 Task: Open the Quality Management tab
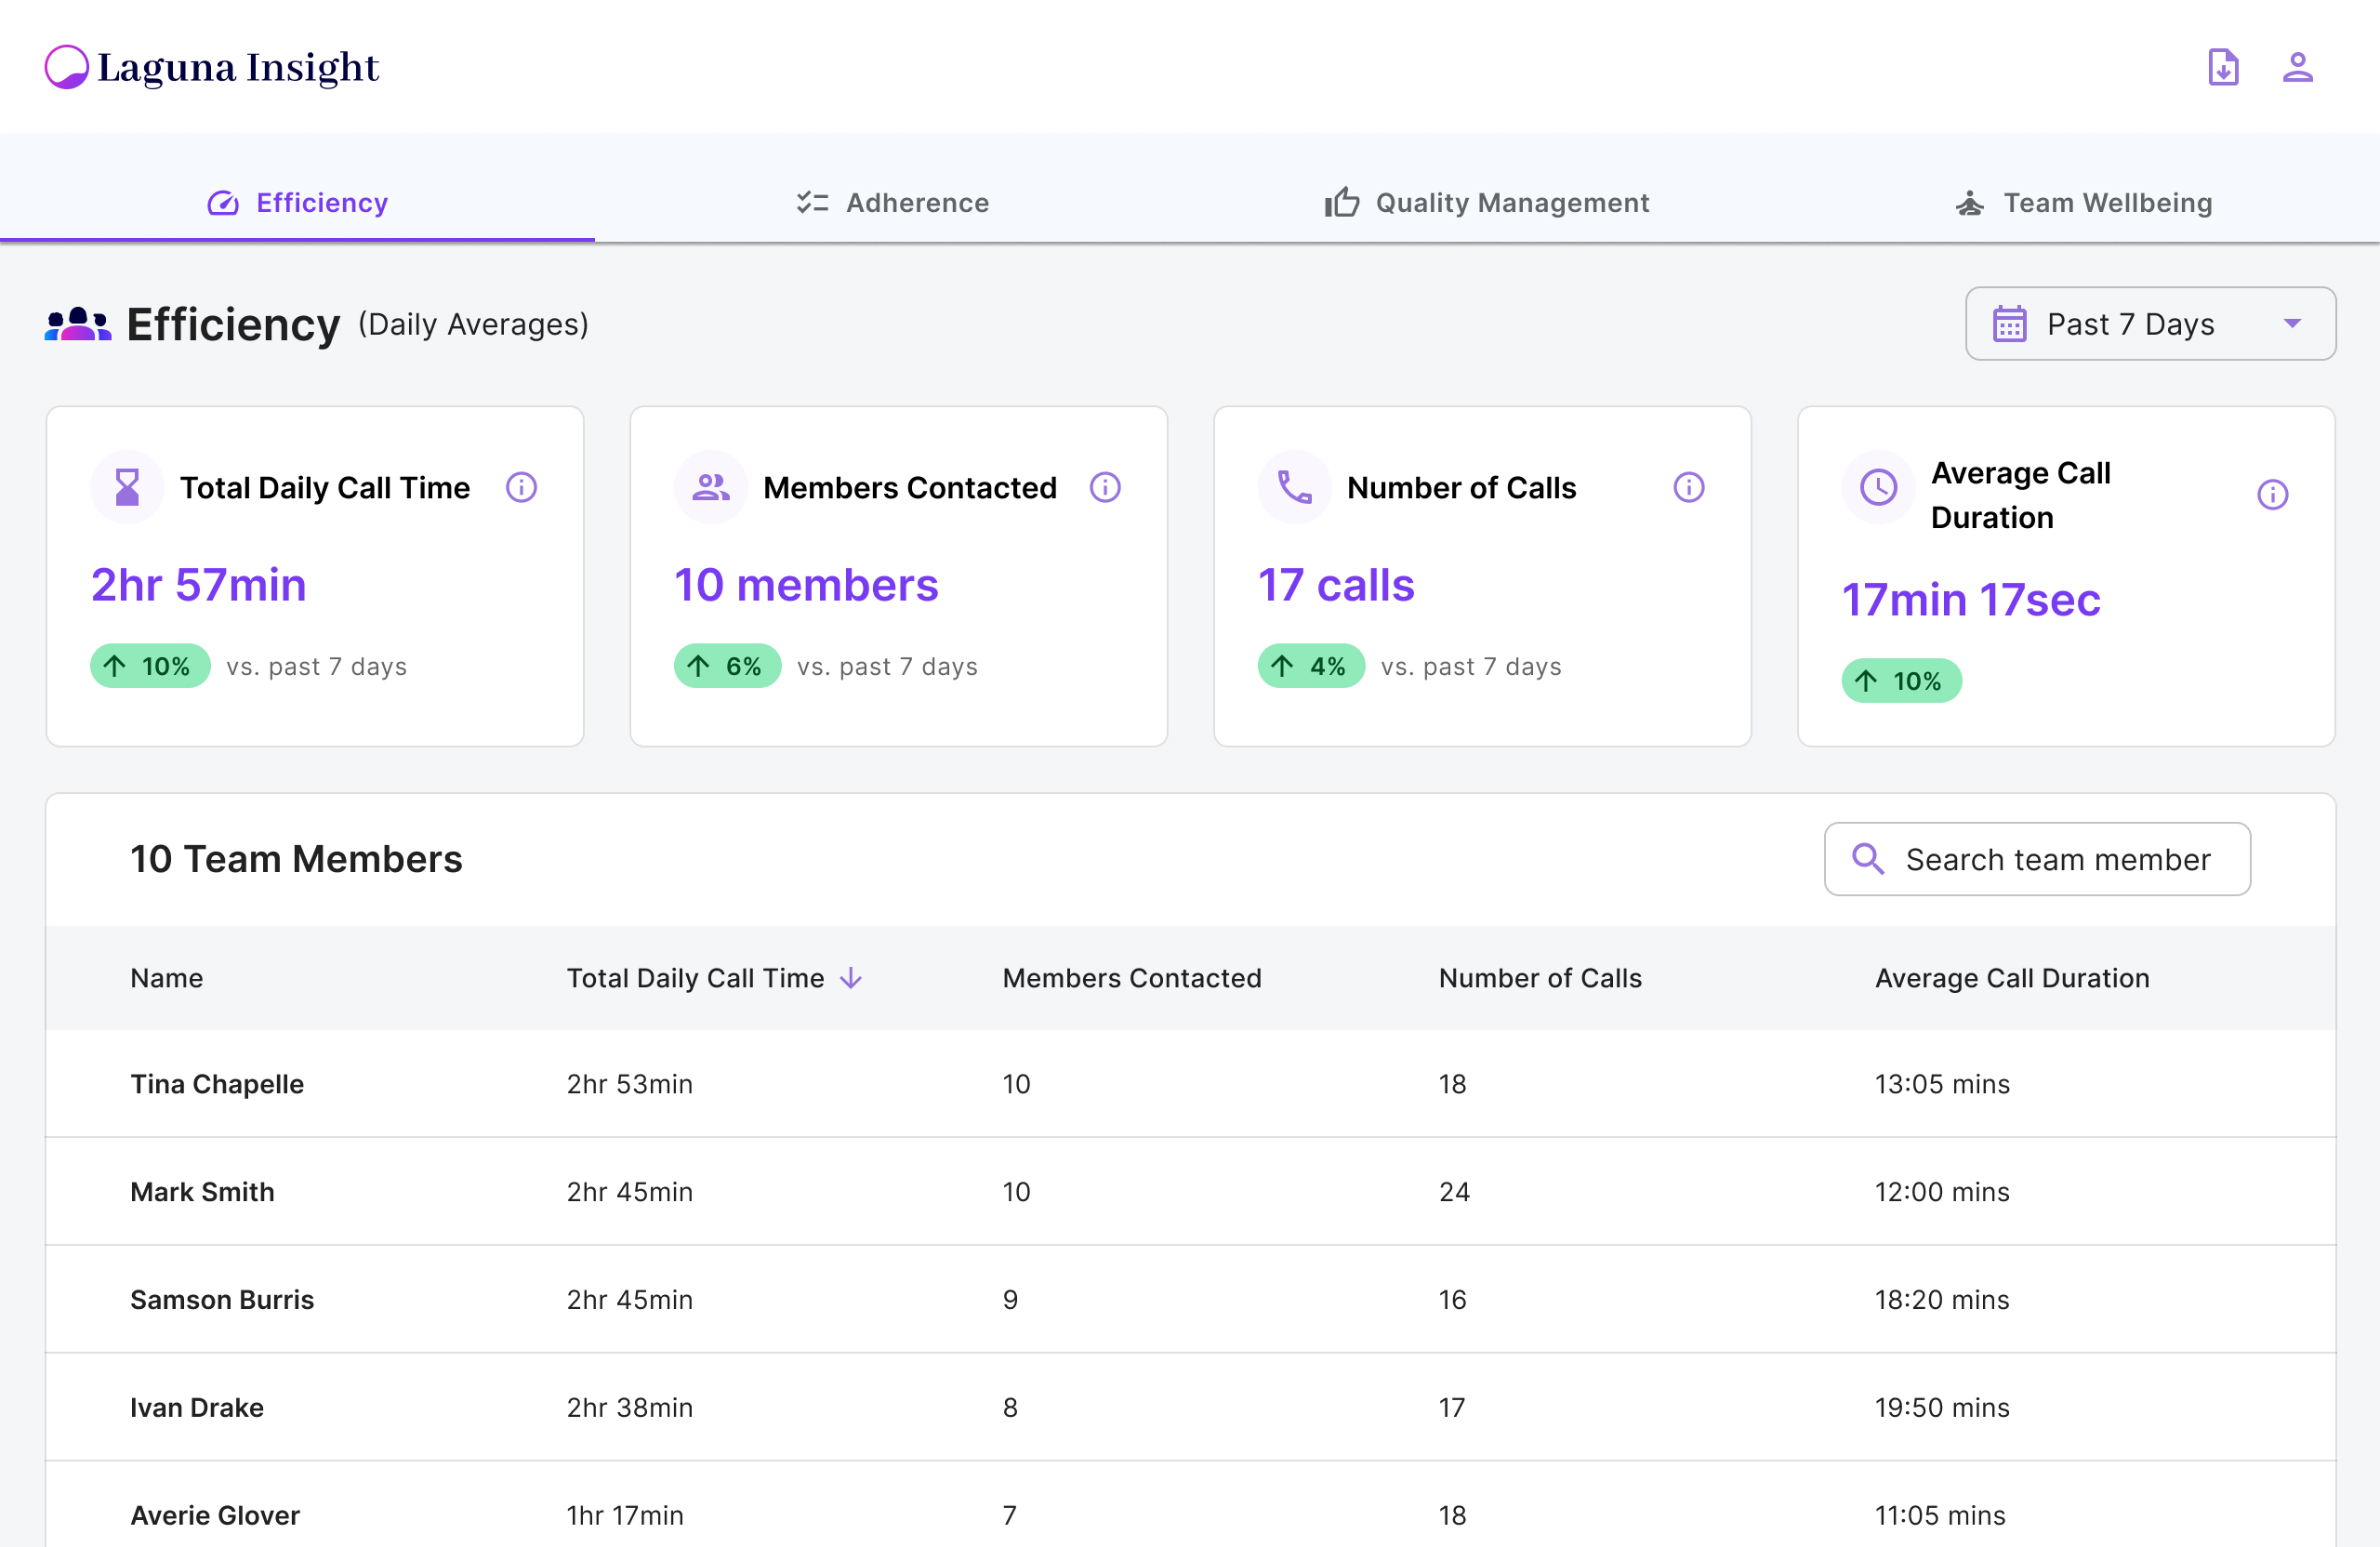pos(1487,203)
